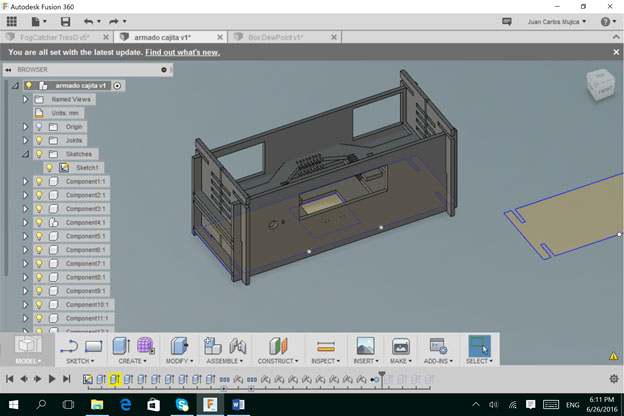The image size is (624, 416).
Task: Select the Create Form purple icon
Action: click(x=146, y=346)
